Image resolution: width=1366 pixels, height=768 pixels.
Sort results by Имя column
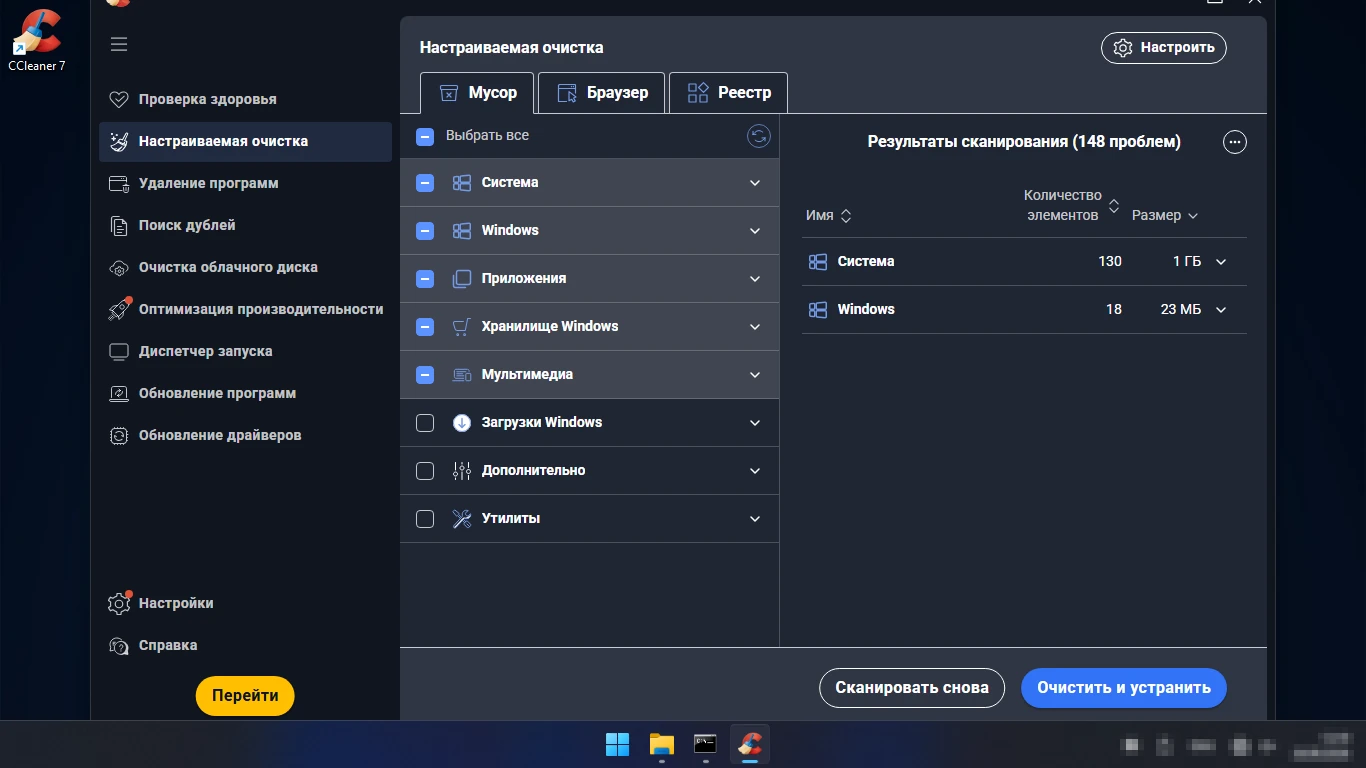click(828, 215)
